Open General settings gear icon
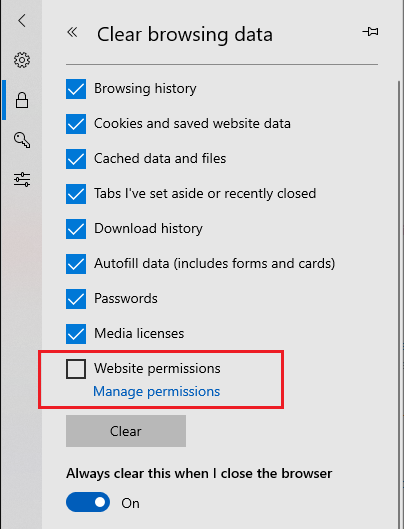This screenshot has height=529, width=404. (22, 60)
